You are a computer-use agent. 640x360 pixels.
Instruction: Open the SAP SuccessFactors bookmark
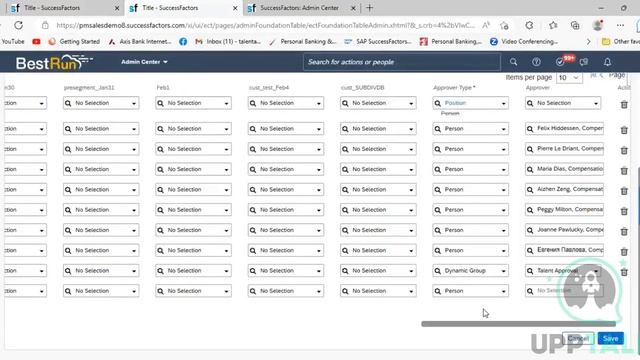pos(378,41)
